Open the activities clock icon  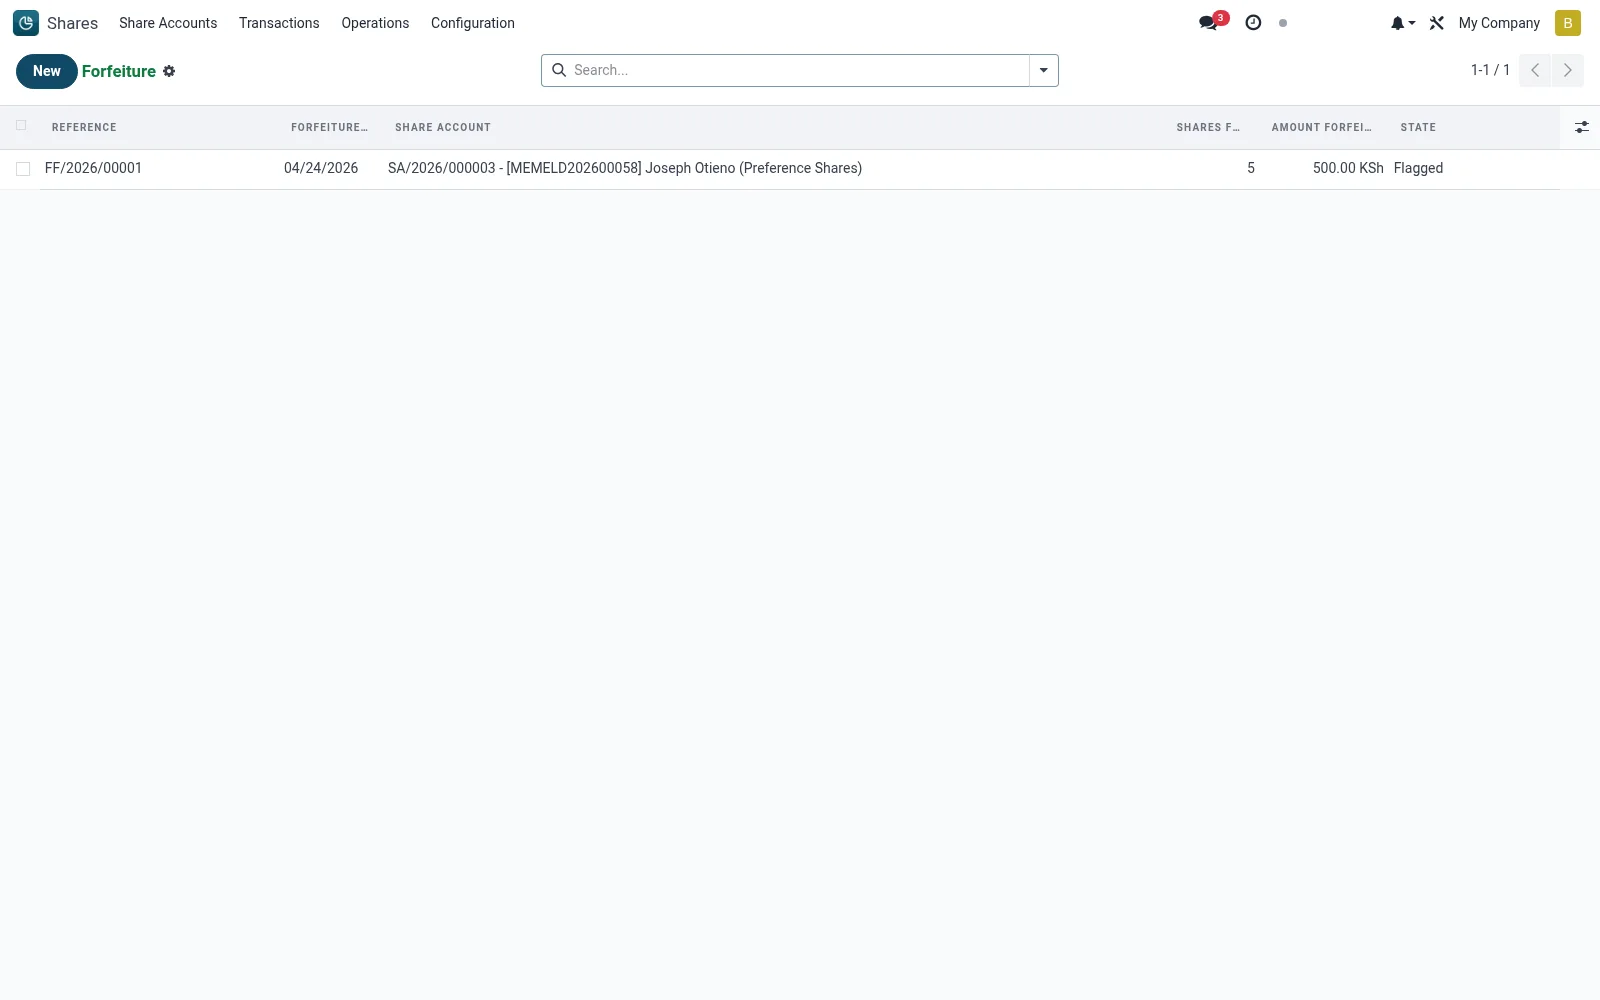pyautogui.click(x=1253, y=23)
